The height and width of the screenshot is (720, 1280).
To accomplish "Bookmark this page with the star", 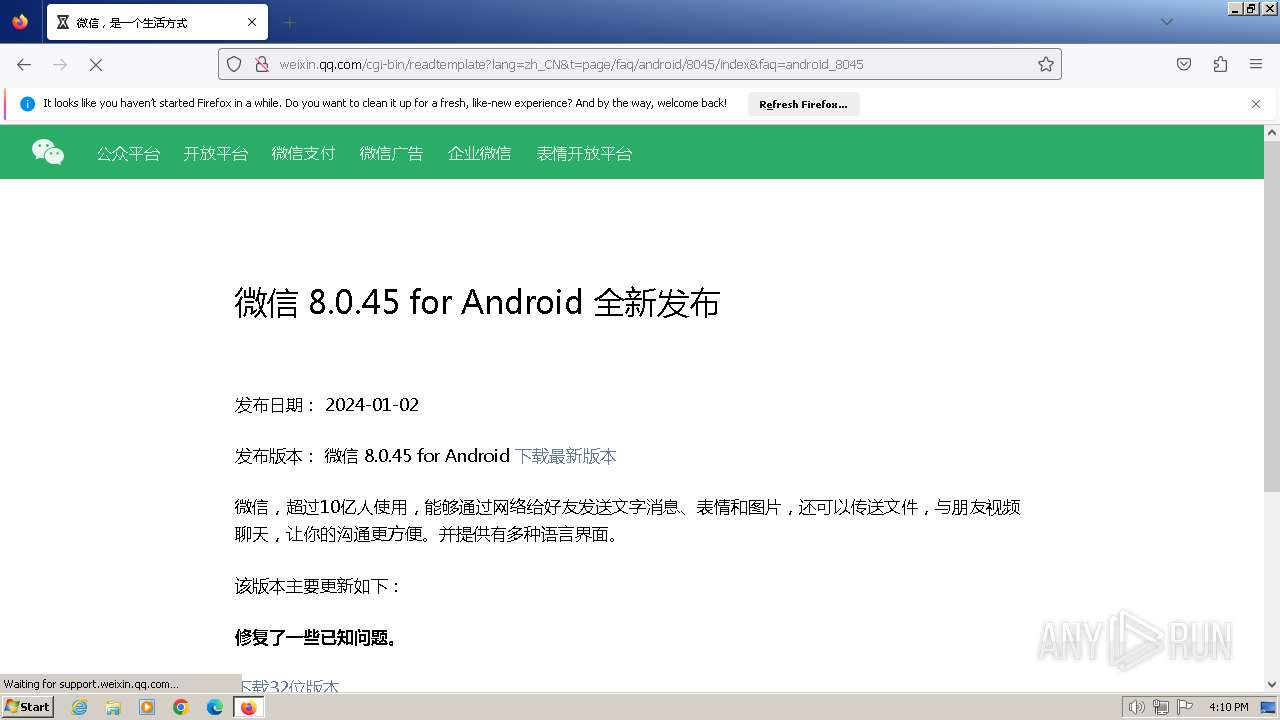I will [1045, 64].
